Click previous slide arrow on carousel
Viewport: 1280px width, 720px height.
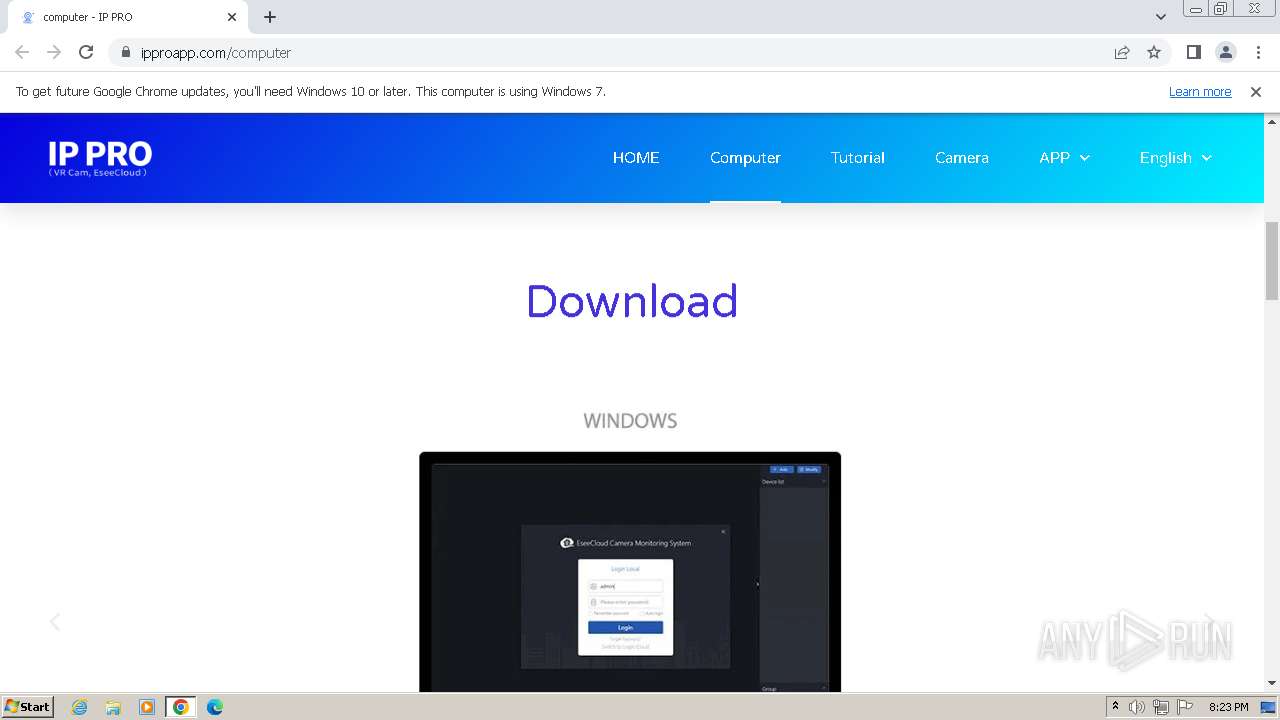tap(55, 622)
